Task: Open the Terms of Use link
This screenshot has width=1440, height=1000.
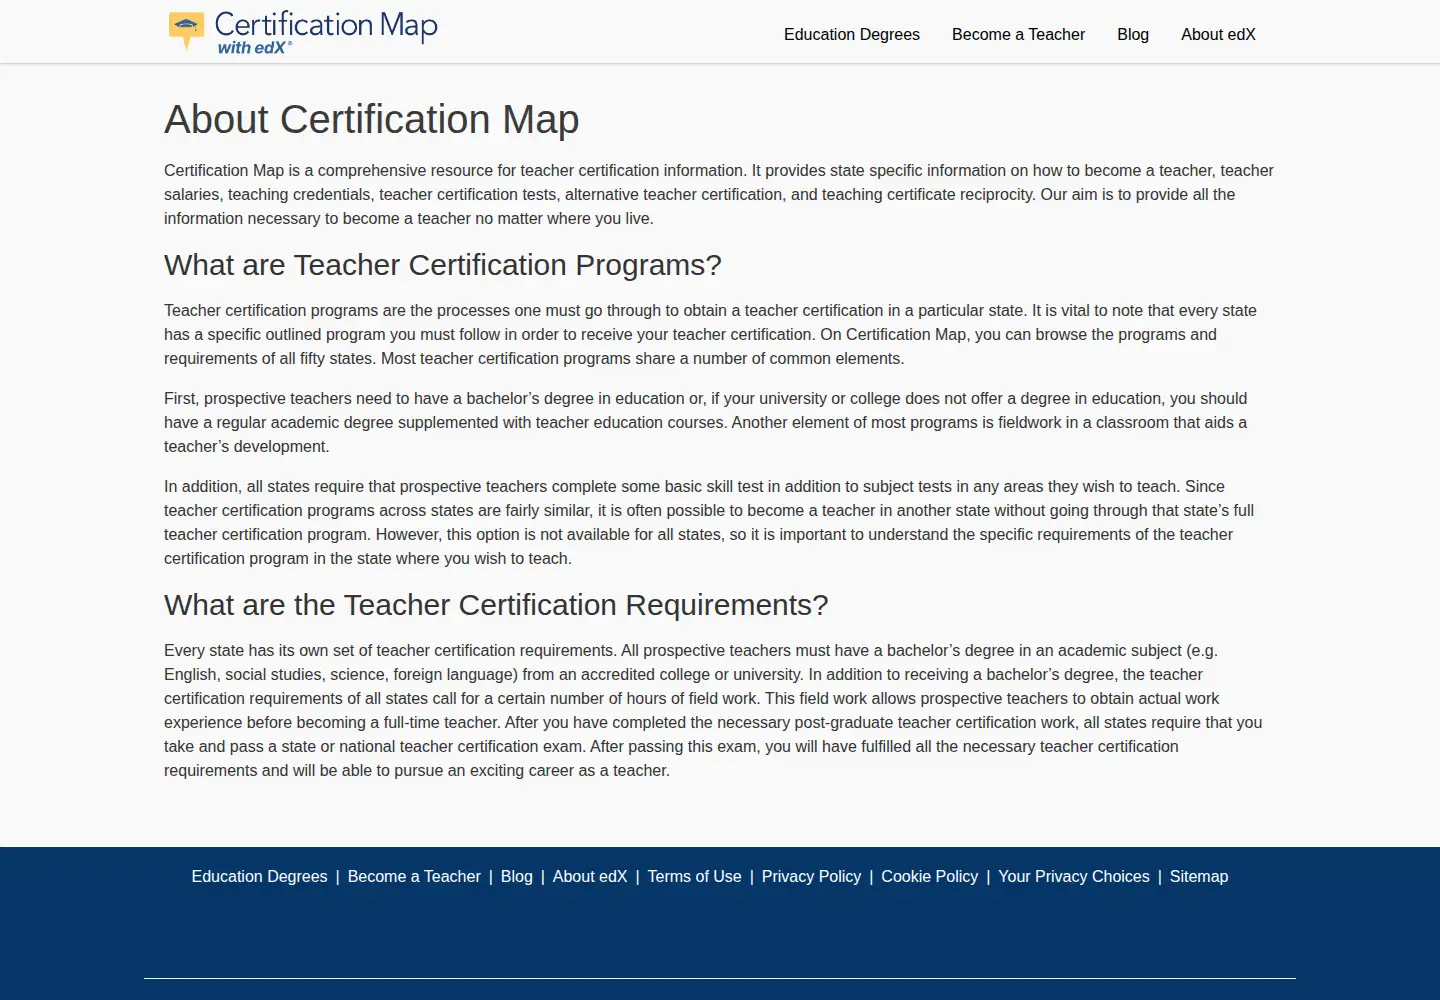Action: [695, 876]
